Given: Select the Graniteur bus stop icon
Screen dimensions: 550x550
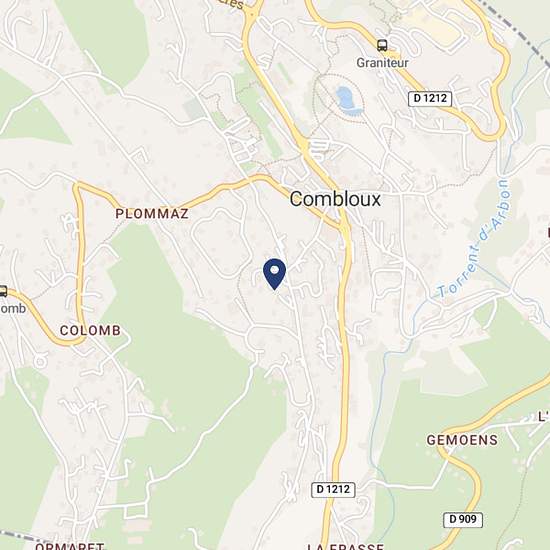Looking at the screenshot, I should pos(382,45).
